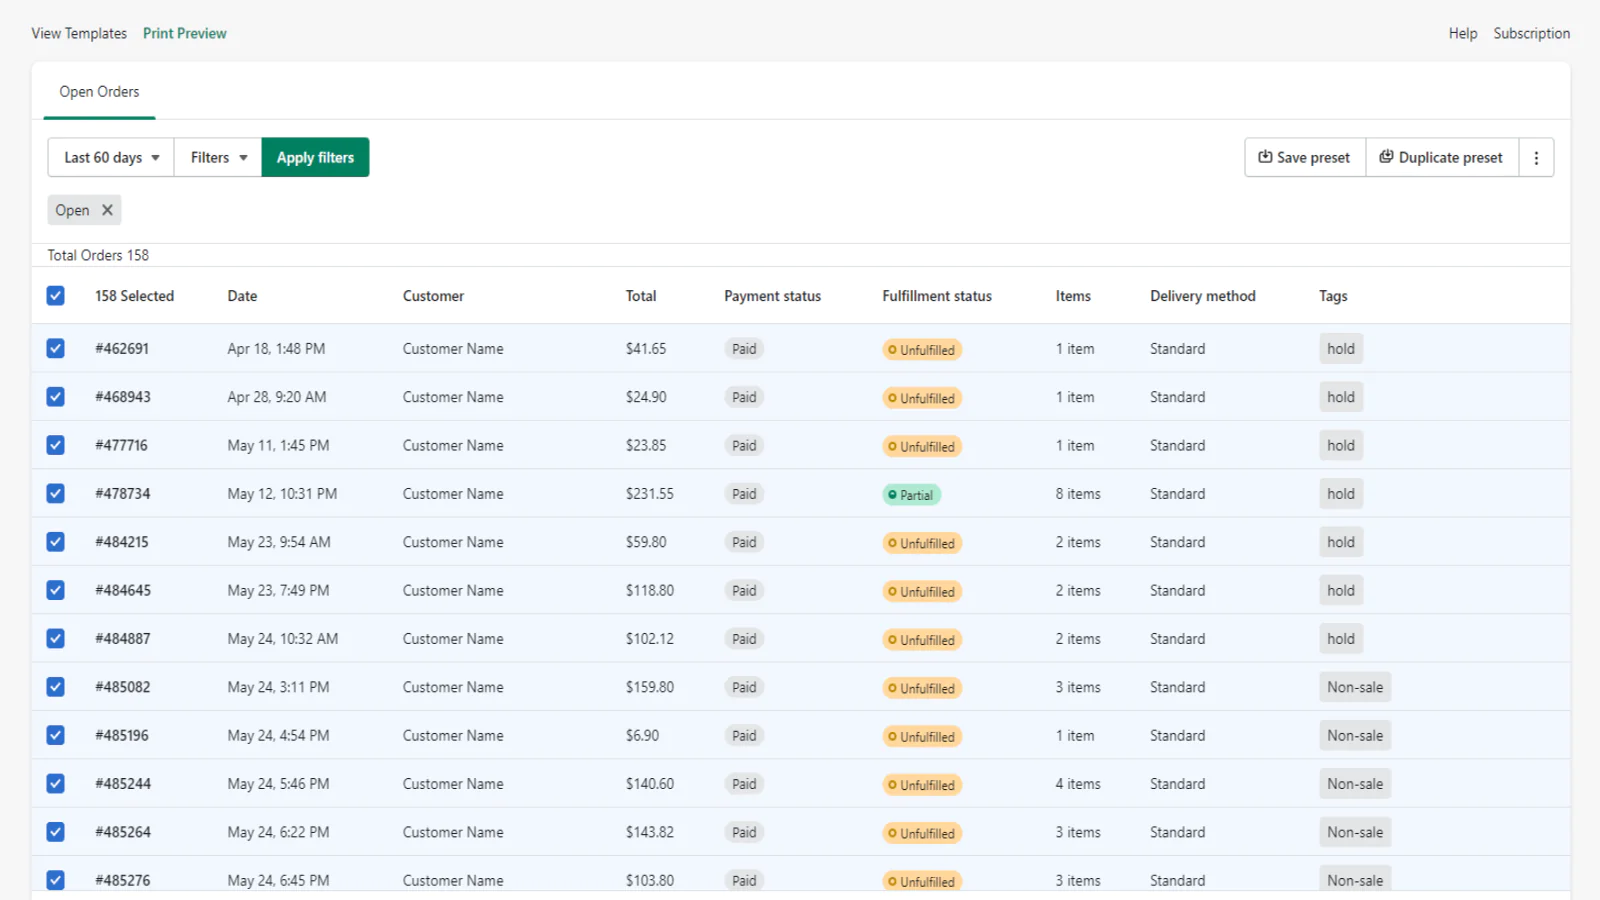Uncheck the checkbox for order #484215
This screenshot has height=900, width=1600.
tap(56, 542)
